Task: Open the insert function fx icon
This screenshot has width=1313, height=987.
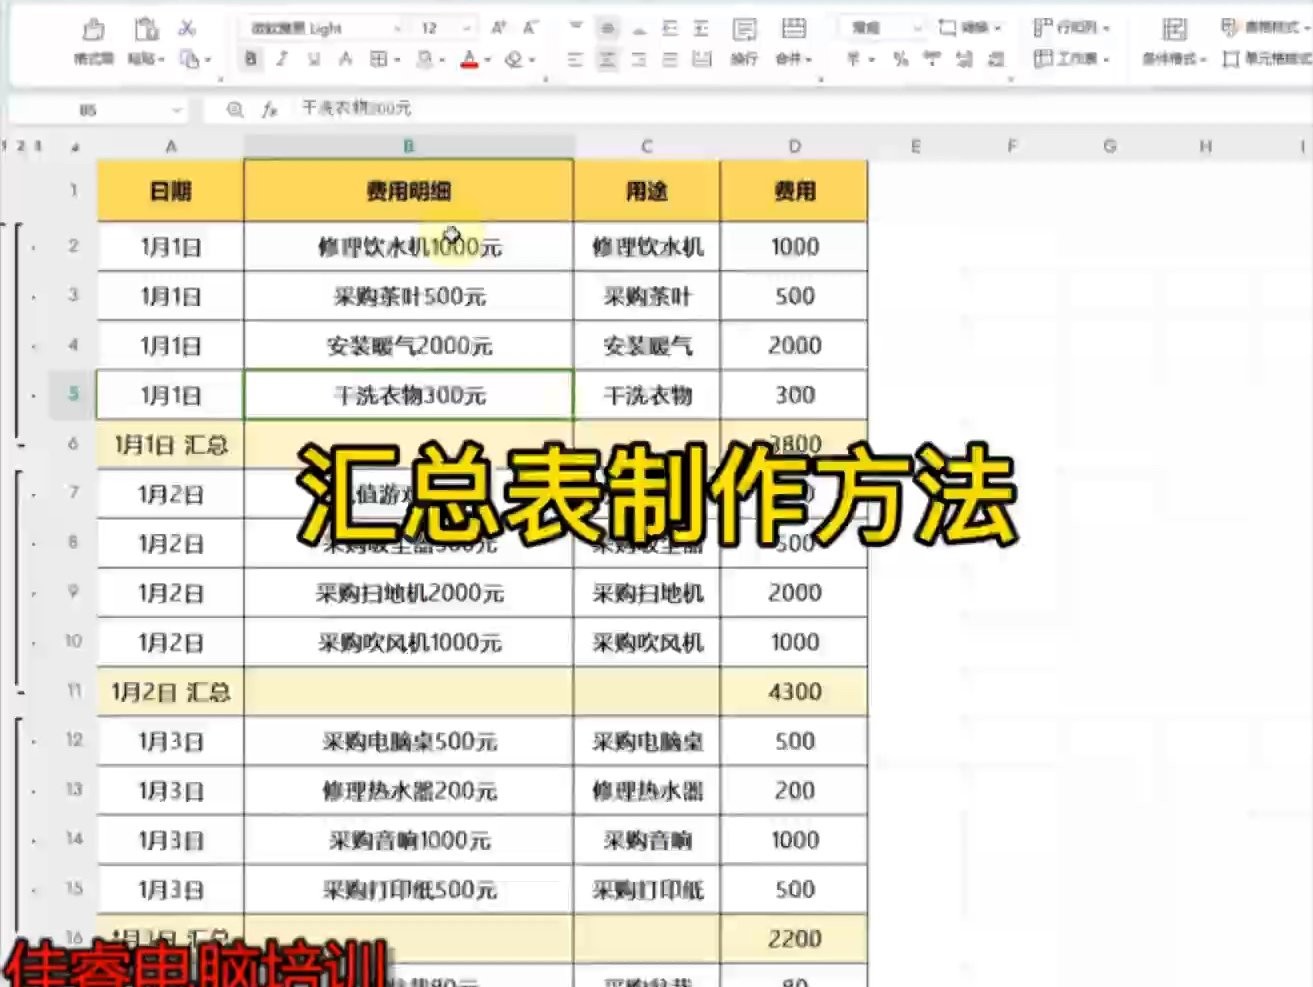Action: point(269,109)
